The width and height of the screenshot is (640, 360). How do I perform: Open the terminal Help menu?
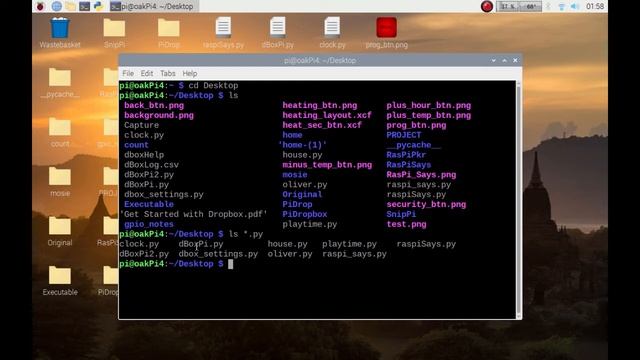pos(190,73)
